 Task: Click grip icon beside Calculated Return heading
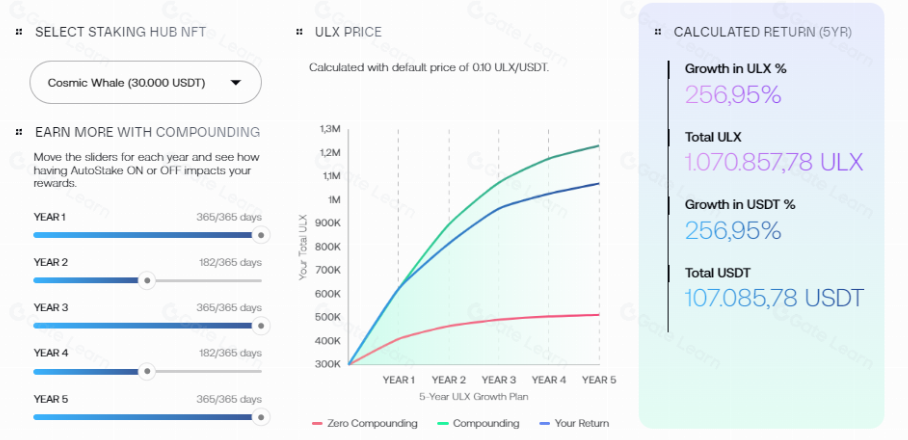pyautogui.click(x=657, y=32)
